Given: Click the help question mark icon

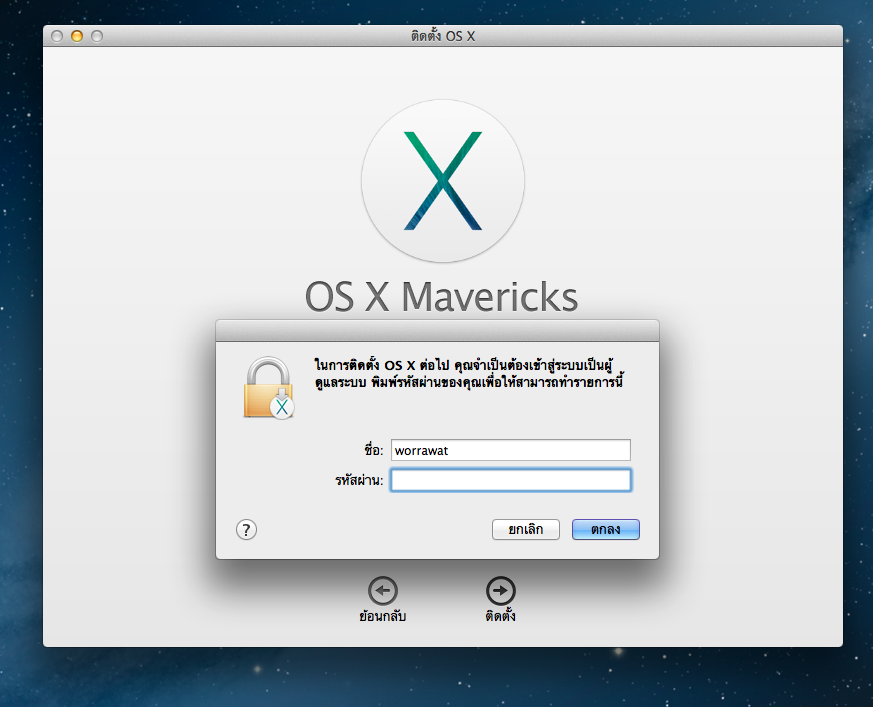Looking at the screenshot, I should click(x=246, y=529).
